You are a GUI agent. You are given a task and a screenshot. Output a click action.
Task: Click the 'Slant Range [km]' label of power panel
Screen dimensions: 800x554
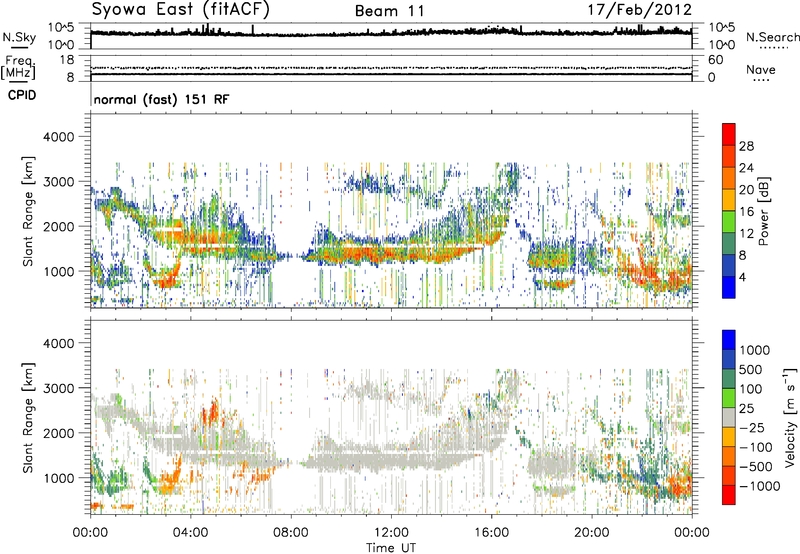click(x=28, y=211)
